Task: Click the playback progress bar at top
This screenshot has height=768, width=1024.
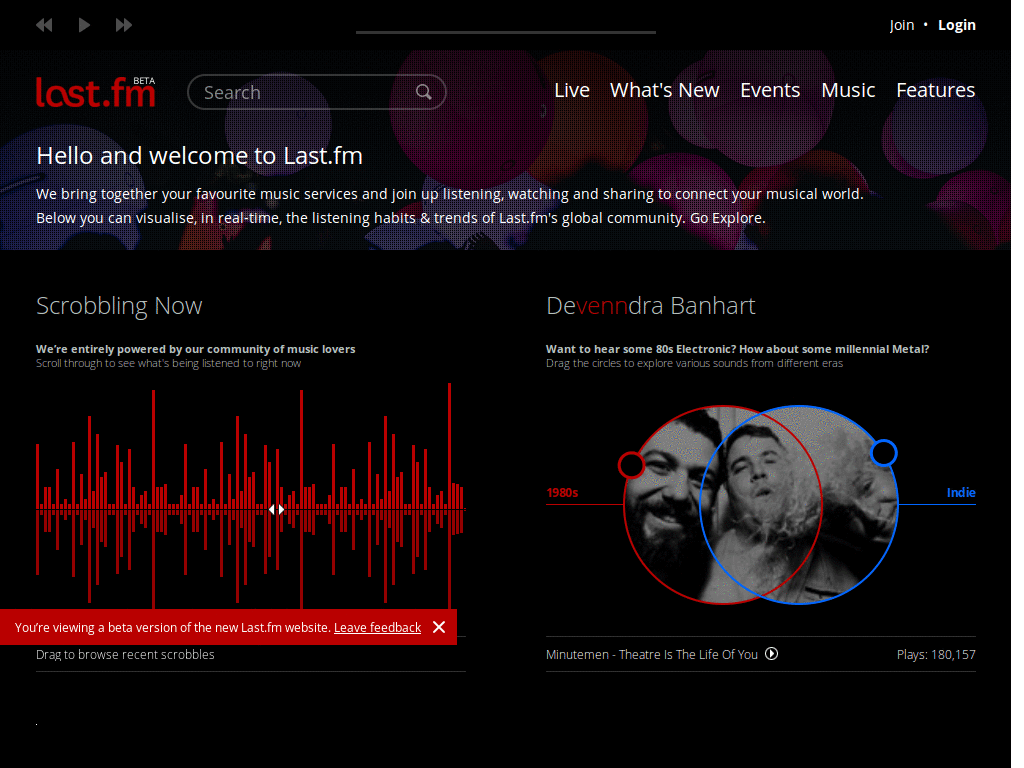Action: [x=505, y=33]
